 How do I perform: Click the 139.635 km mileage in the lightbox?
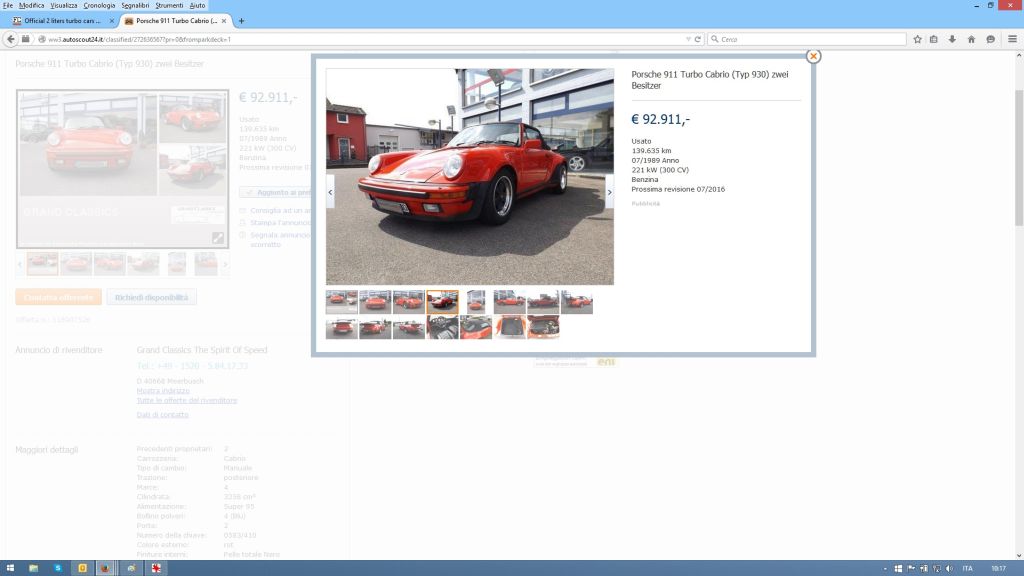[651, 151]
